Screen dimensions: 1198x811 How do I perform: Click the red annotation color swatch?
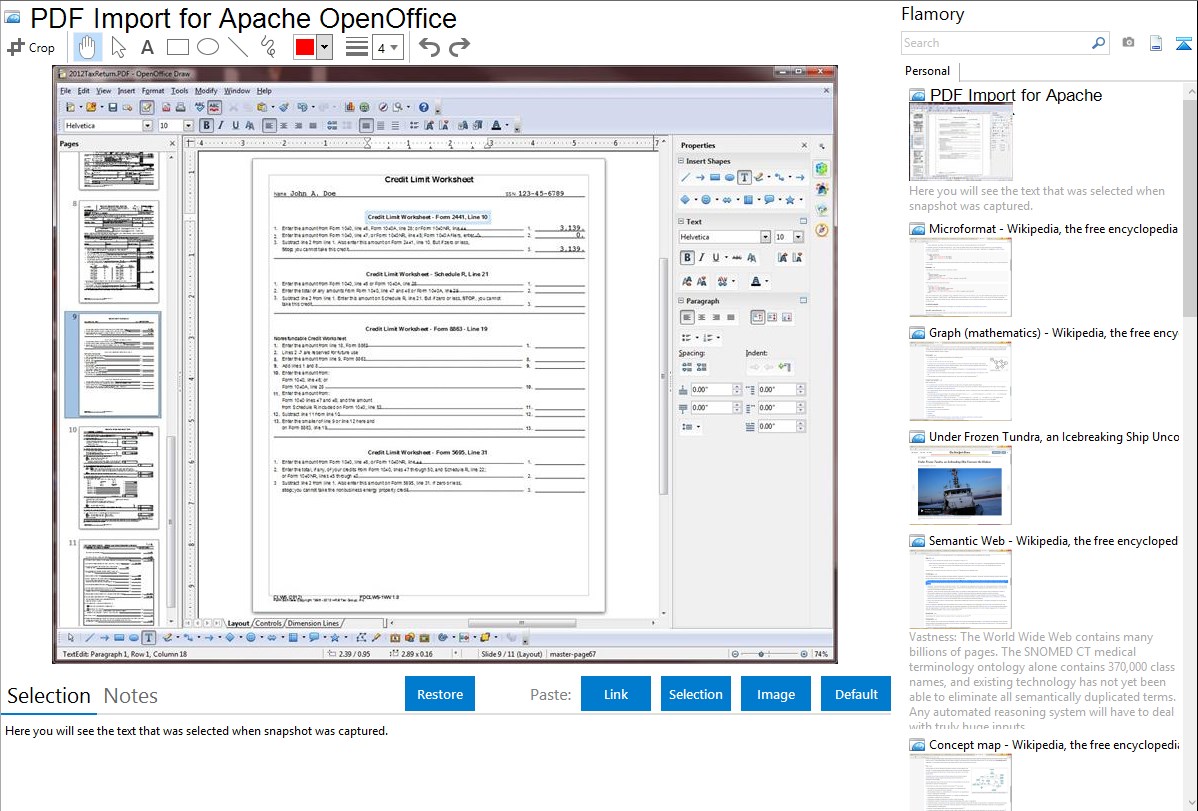point(305,47)
